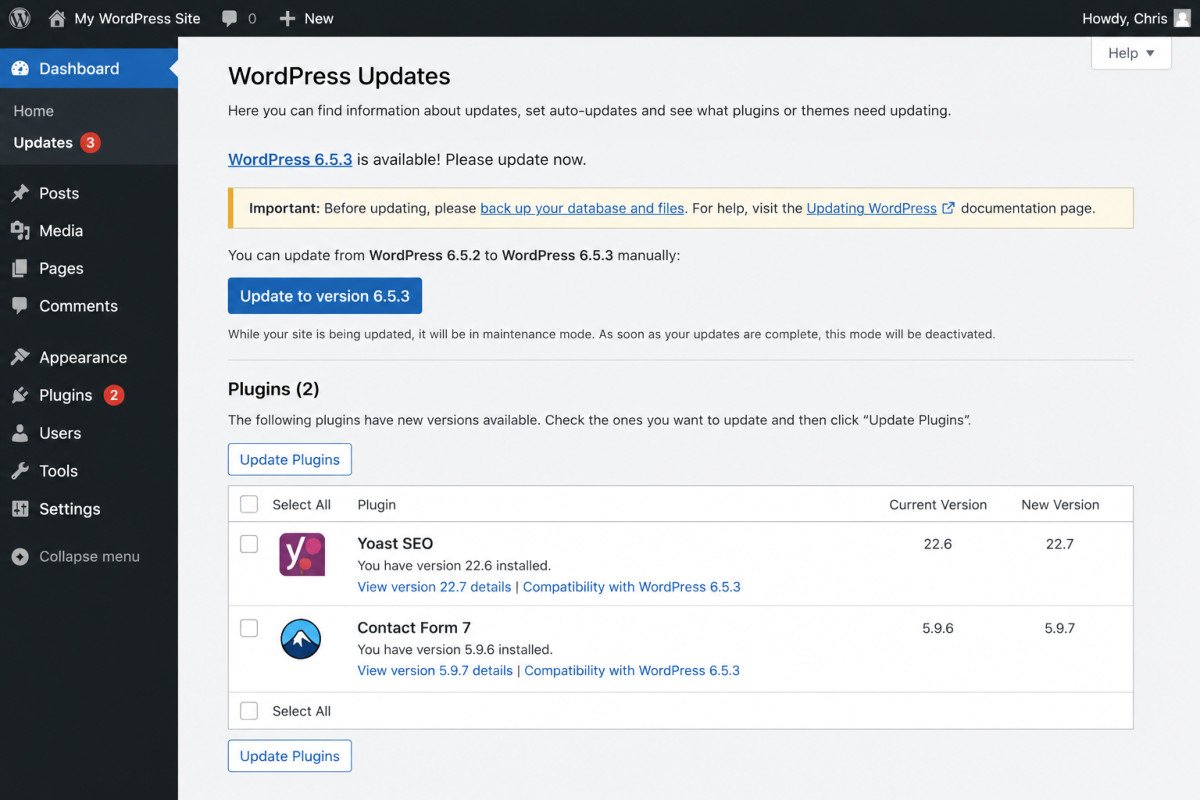The height and width of the screenshot is (800, 1200).
Task: Open Updating WordPress documentation link
Action: pos(872,208)
